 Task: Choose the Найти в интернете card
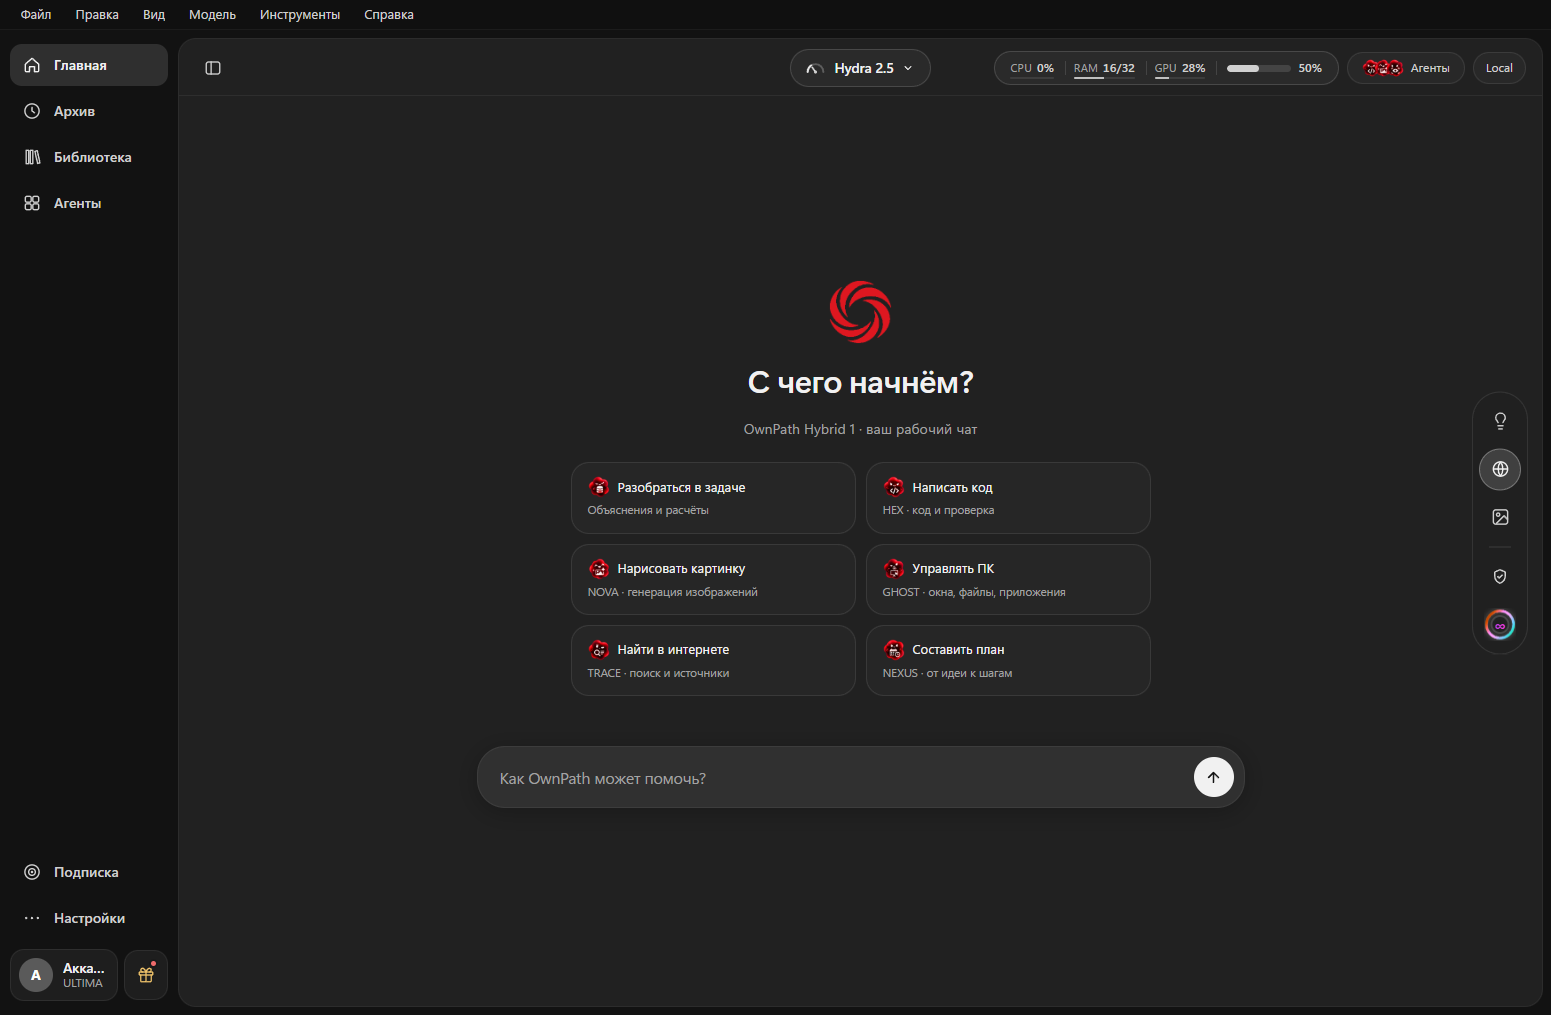pos(713,660)
